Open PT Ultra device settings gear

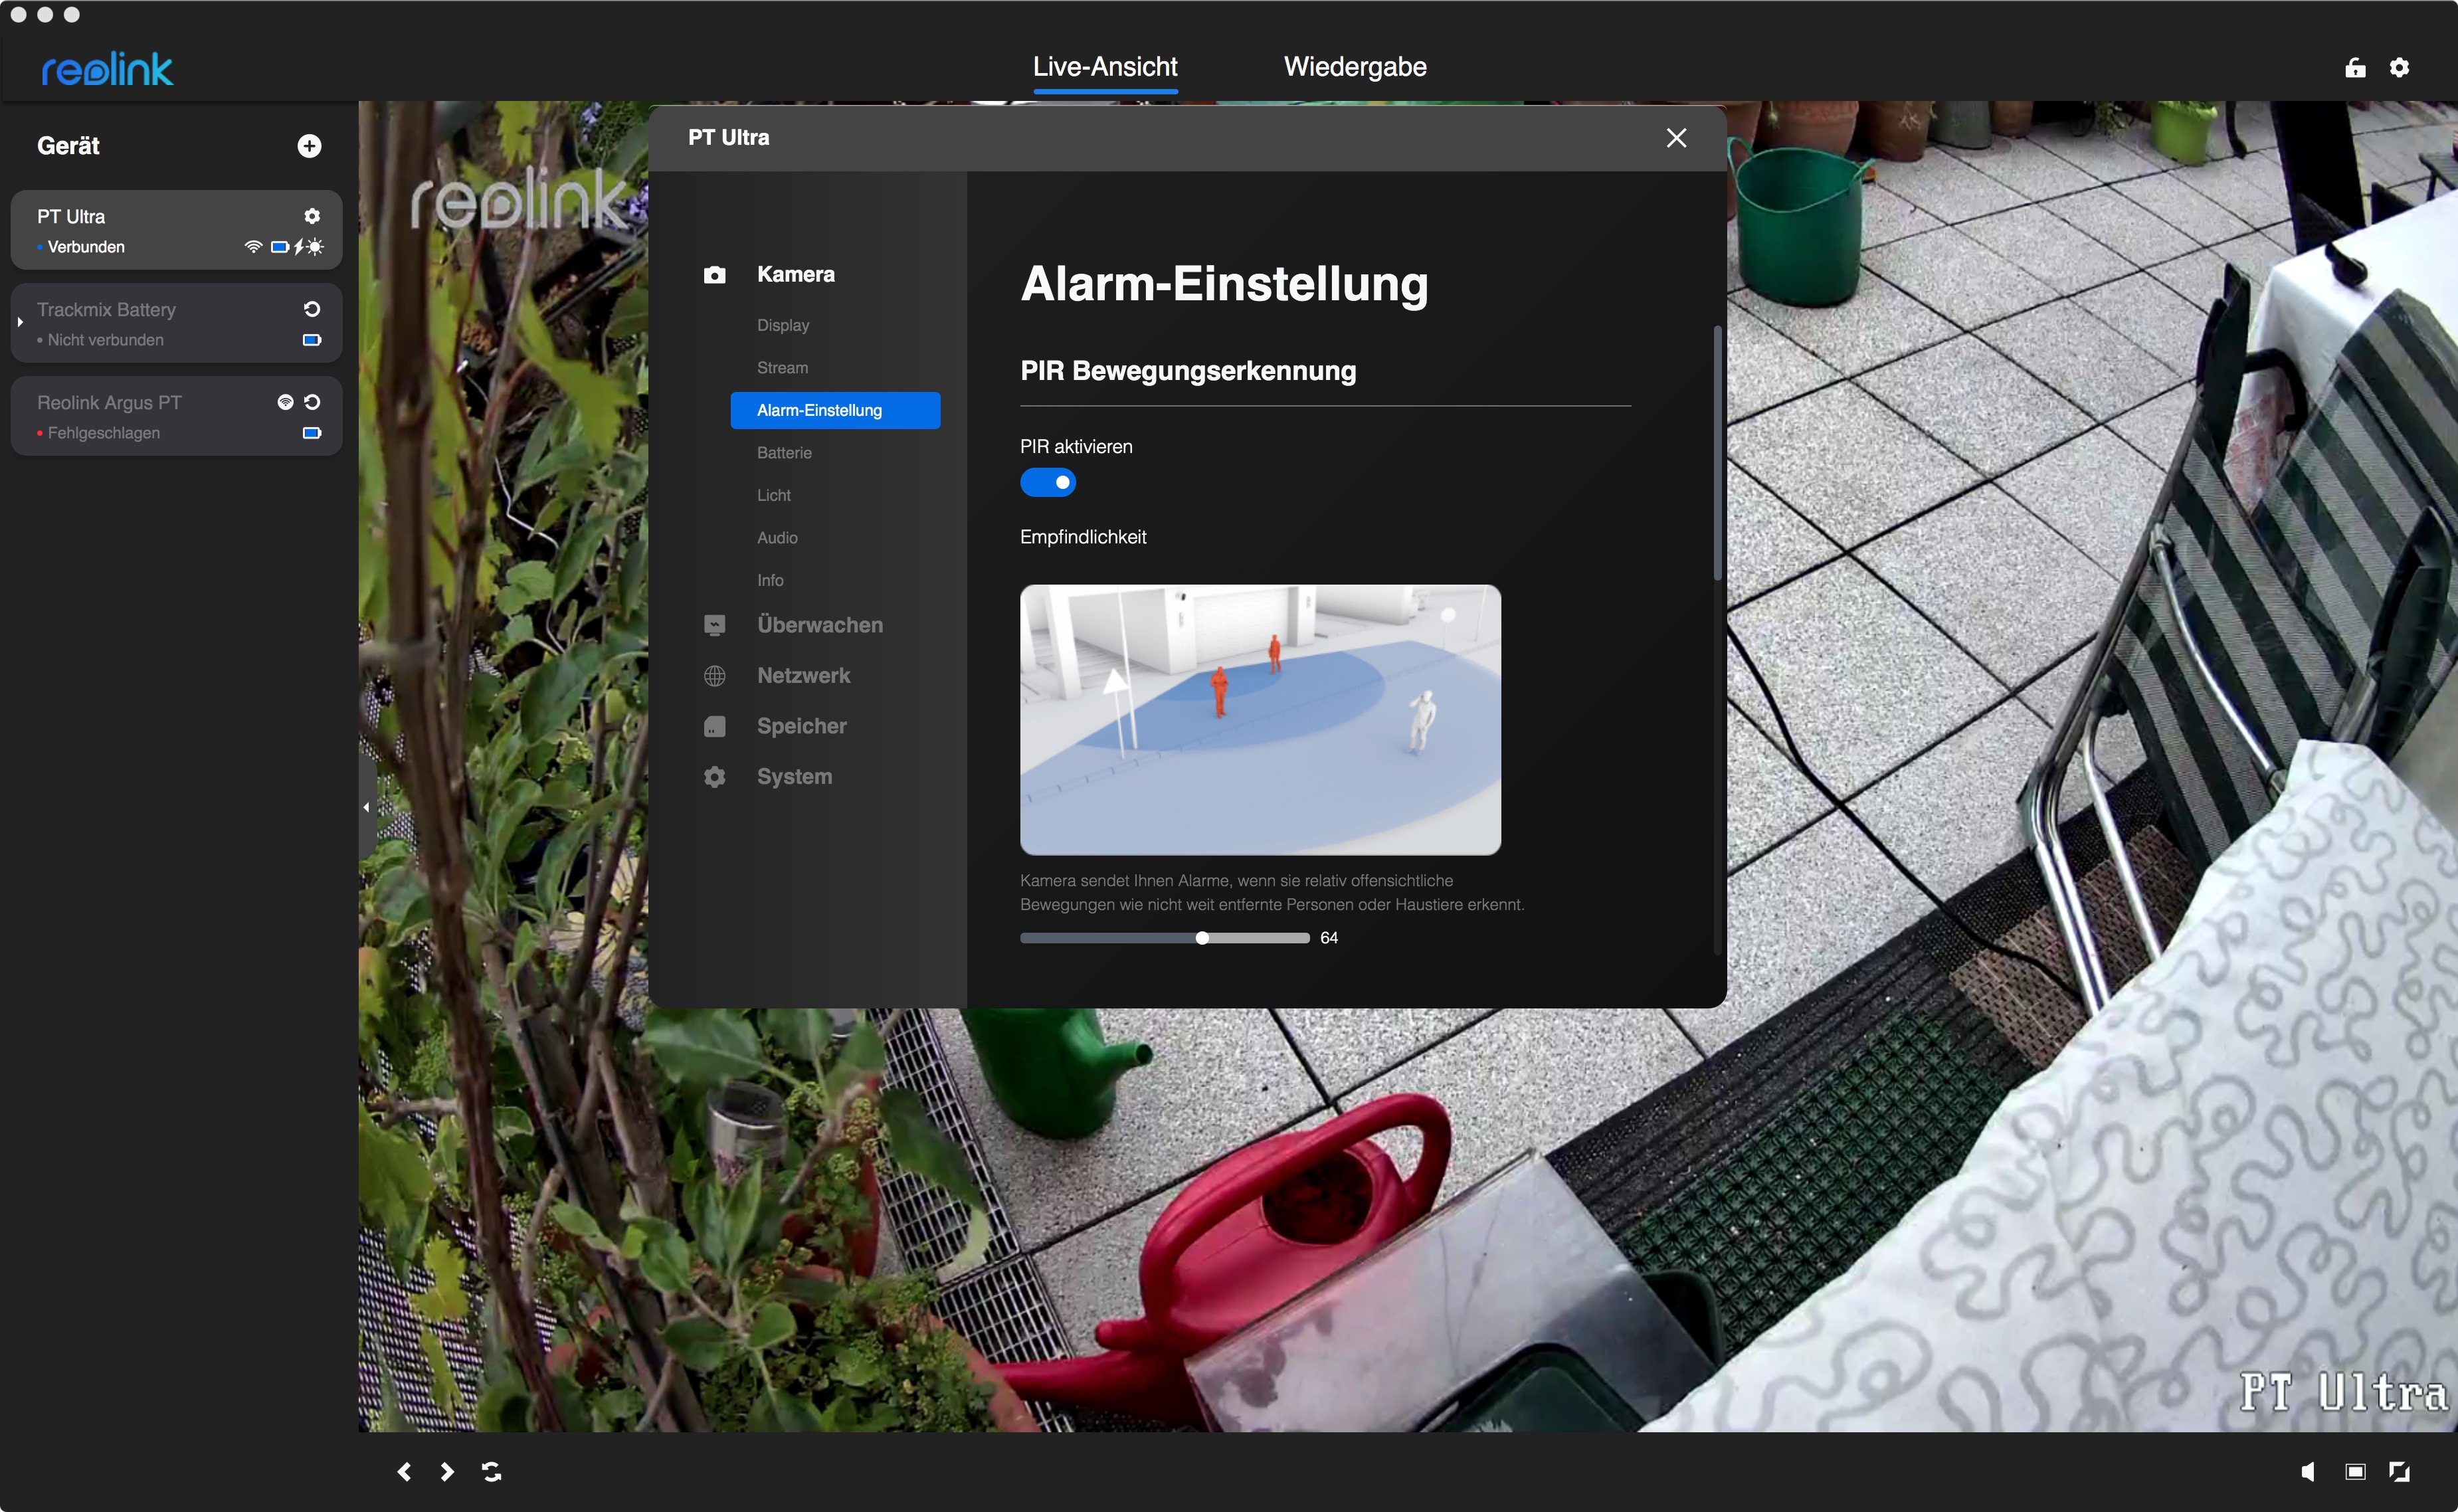pos(312,216)
